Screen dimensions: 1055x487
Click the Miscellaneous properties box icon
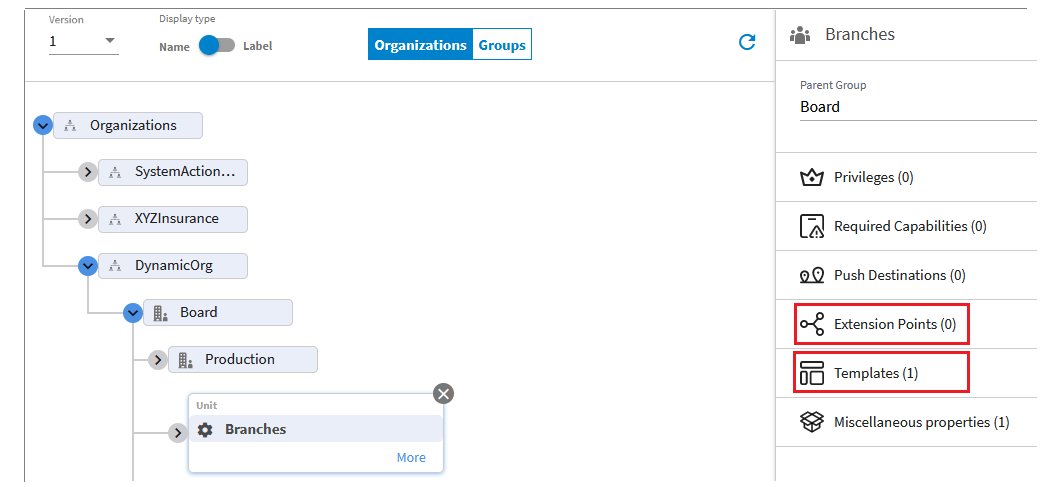coord(811,422)
